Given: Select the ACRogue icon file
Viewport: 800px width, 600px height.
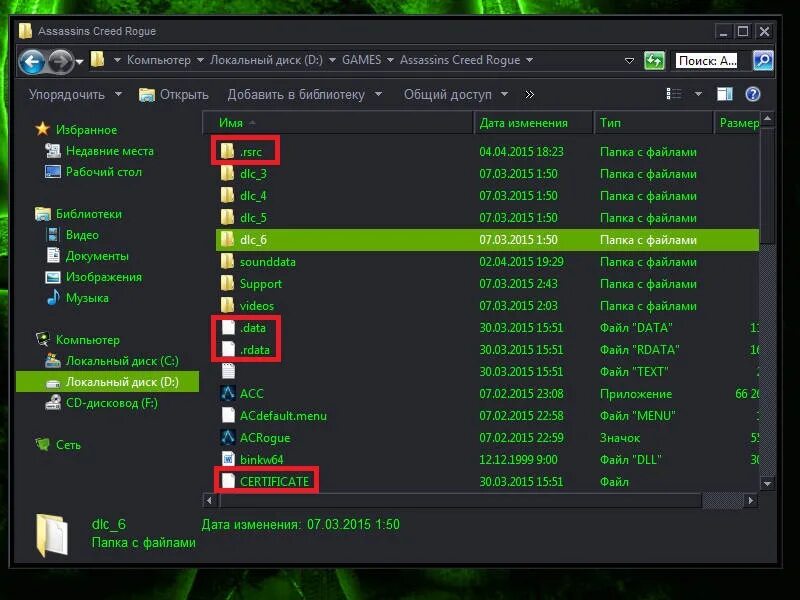Looking at the screenshot, I should coord(228,437).
